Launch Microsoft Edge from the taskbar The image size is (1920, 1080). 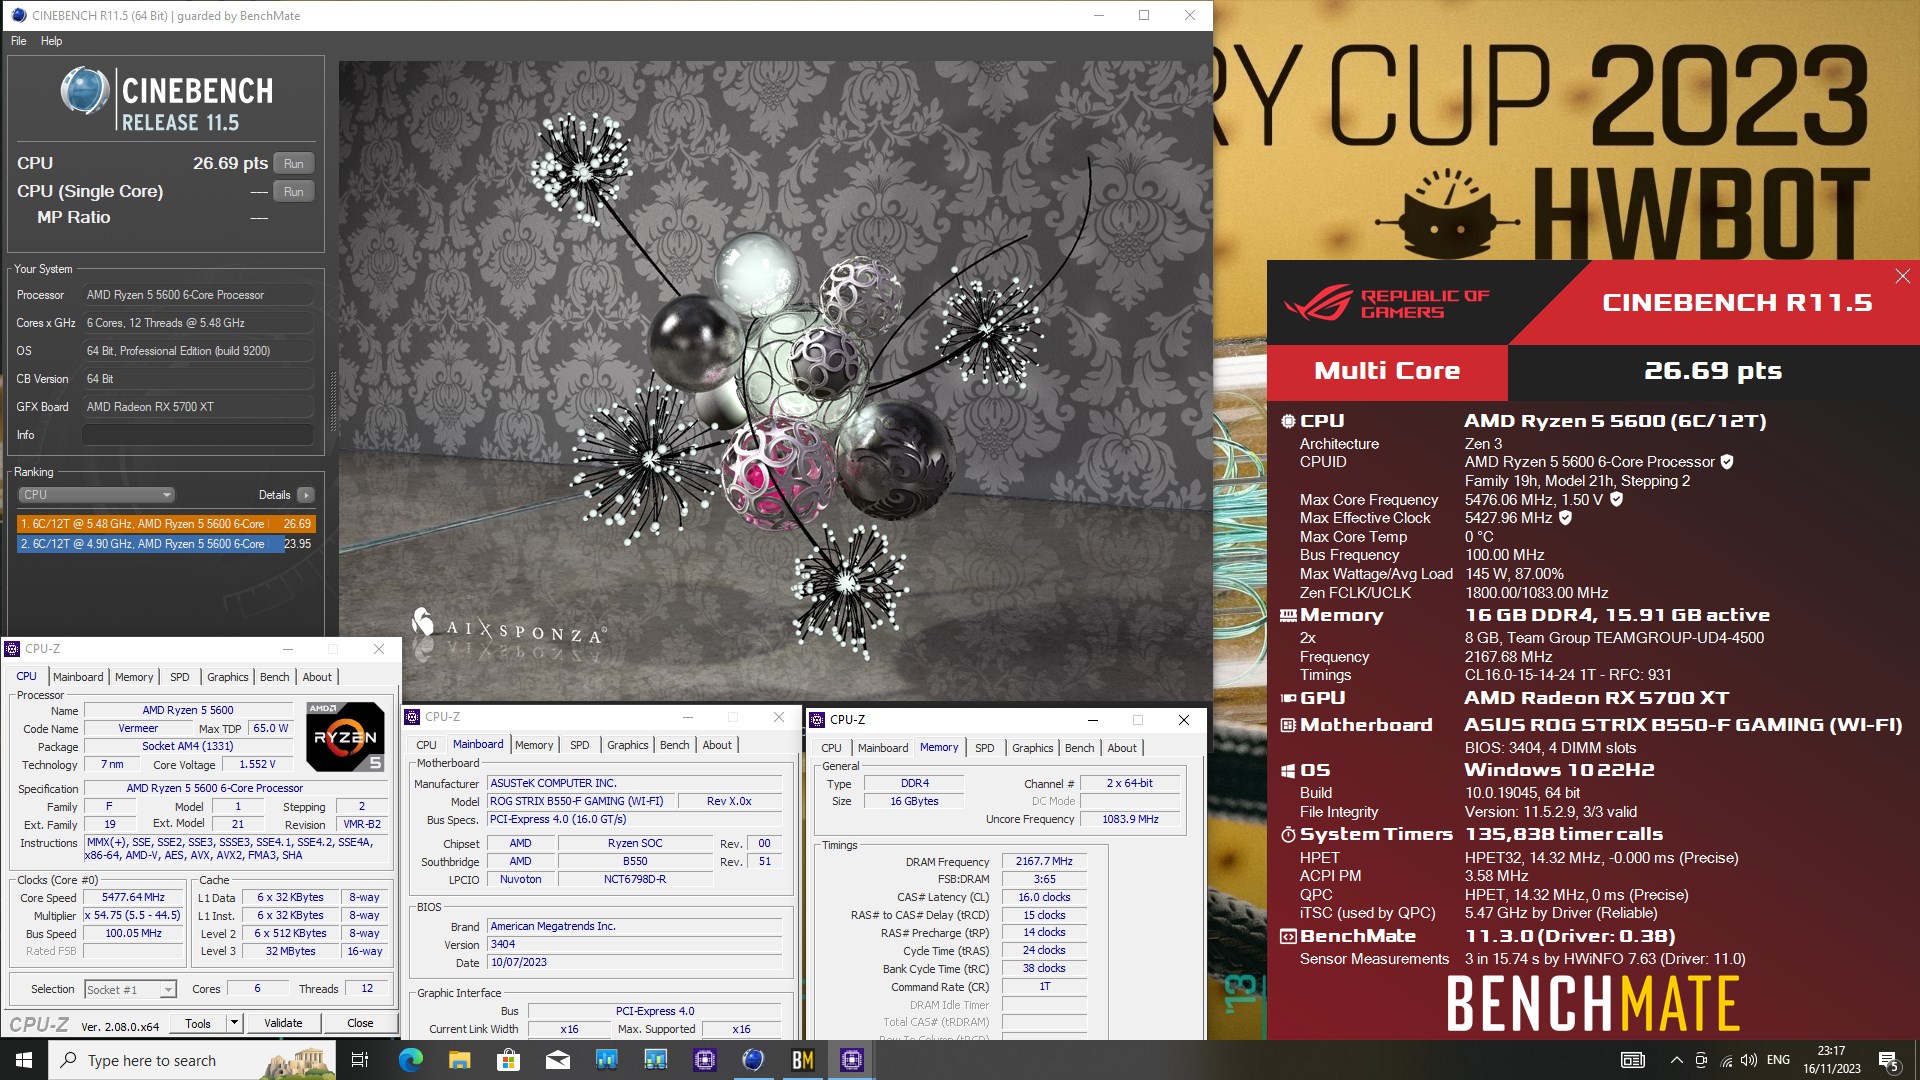[410, 1060]
